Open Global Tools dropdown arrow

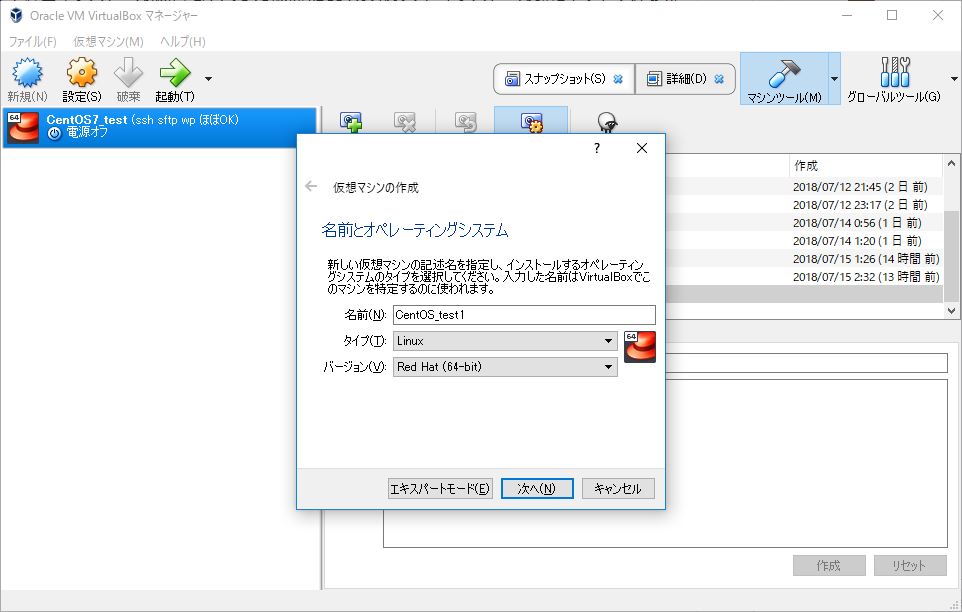[954, 78]
